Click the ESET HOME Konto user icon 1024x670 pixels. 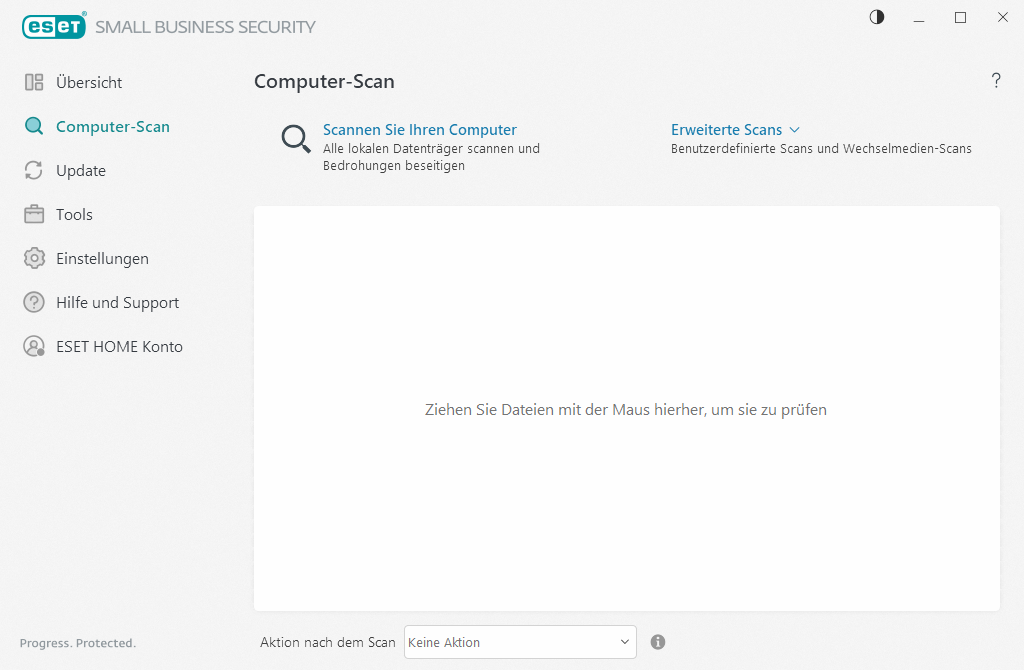click(x=34, y=346)
